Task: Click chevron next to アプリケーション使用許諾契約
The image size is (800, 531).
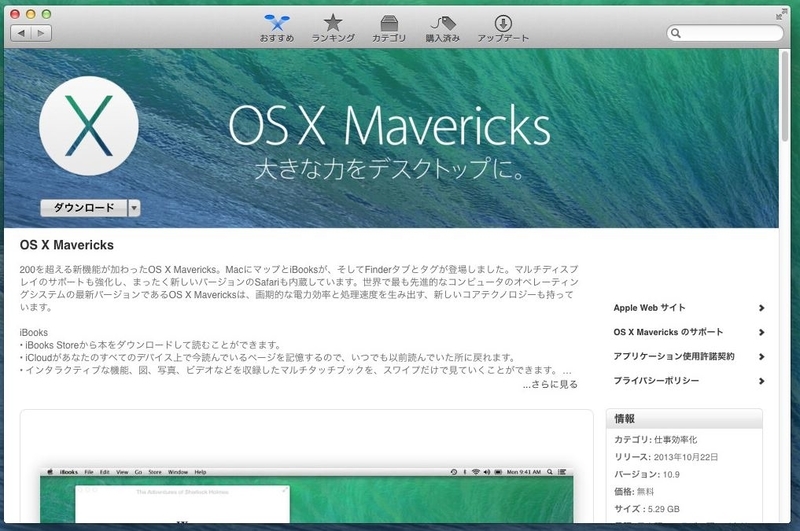Action: click(x=761, y=357)
